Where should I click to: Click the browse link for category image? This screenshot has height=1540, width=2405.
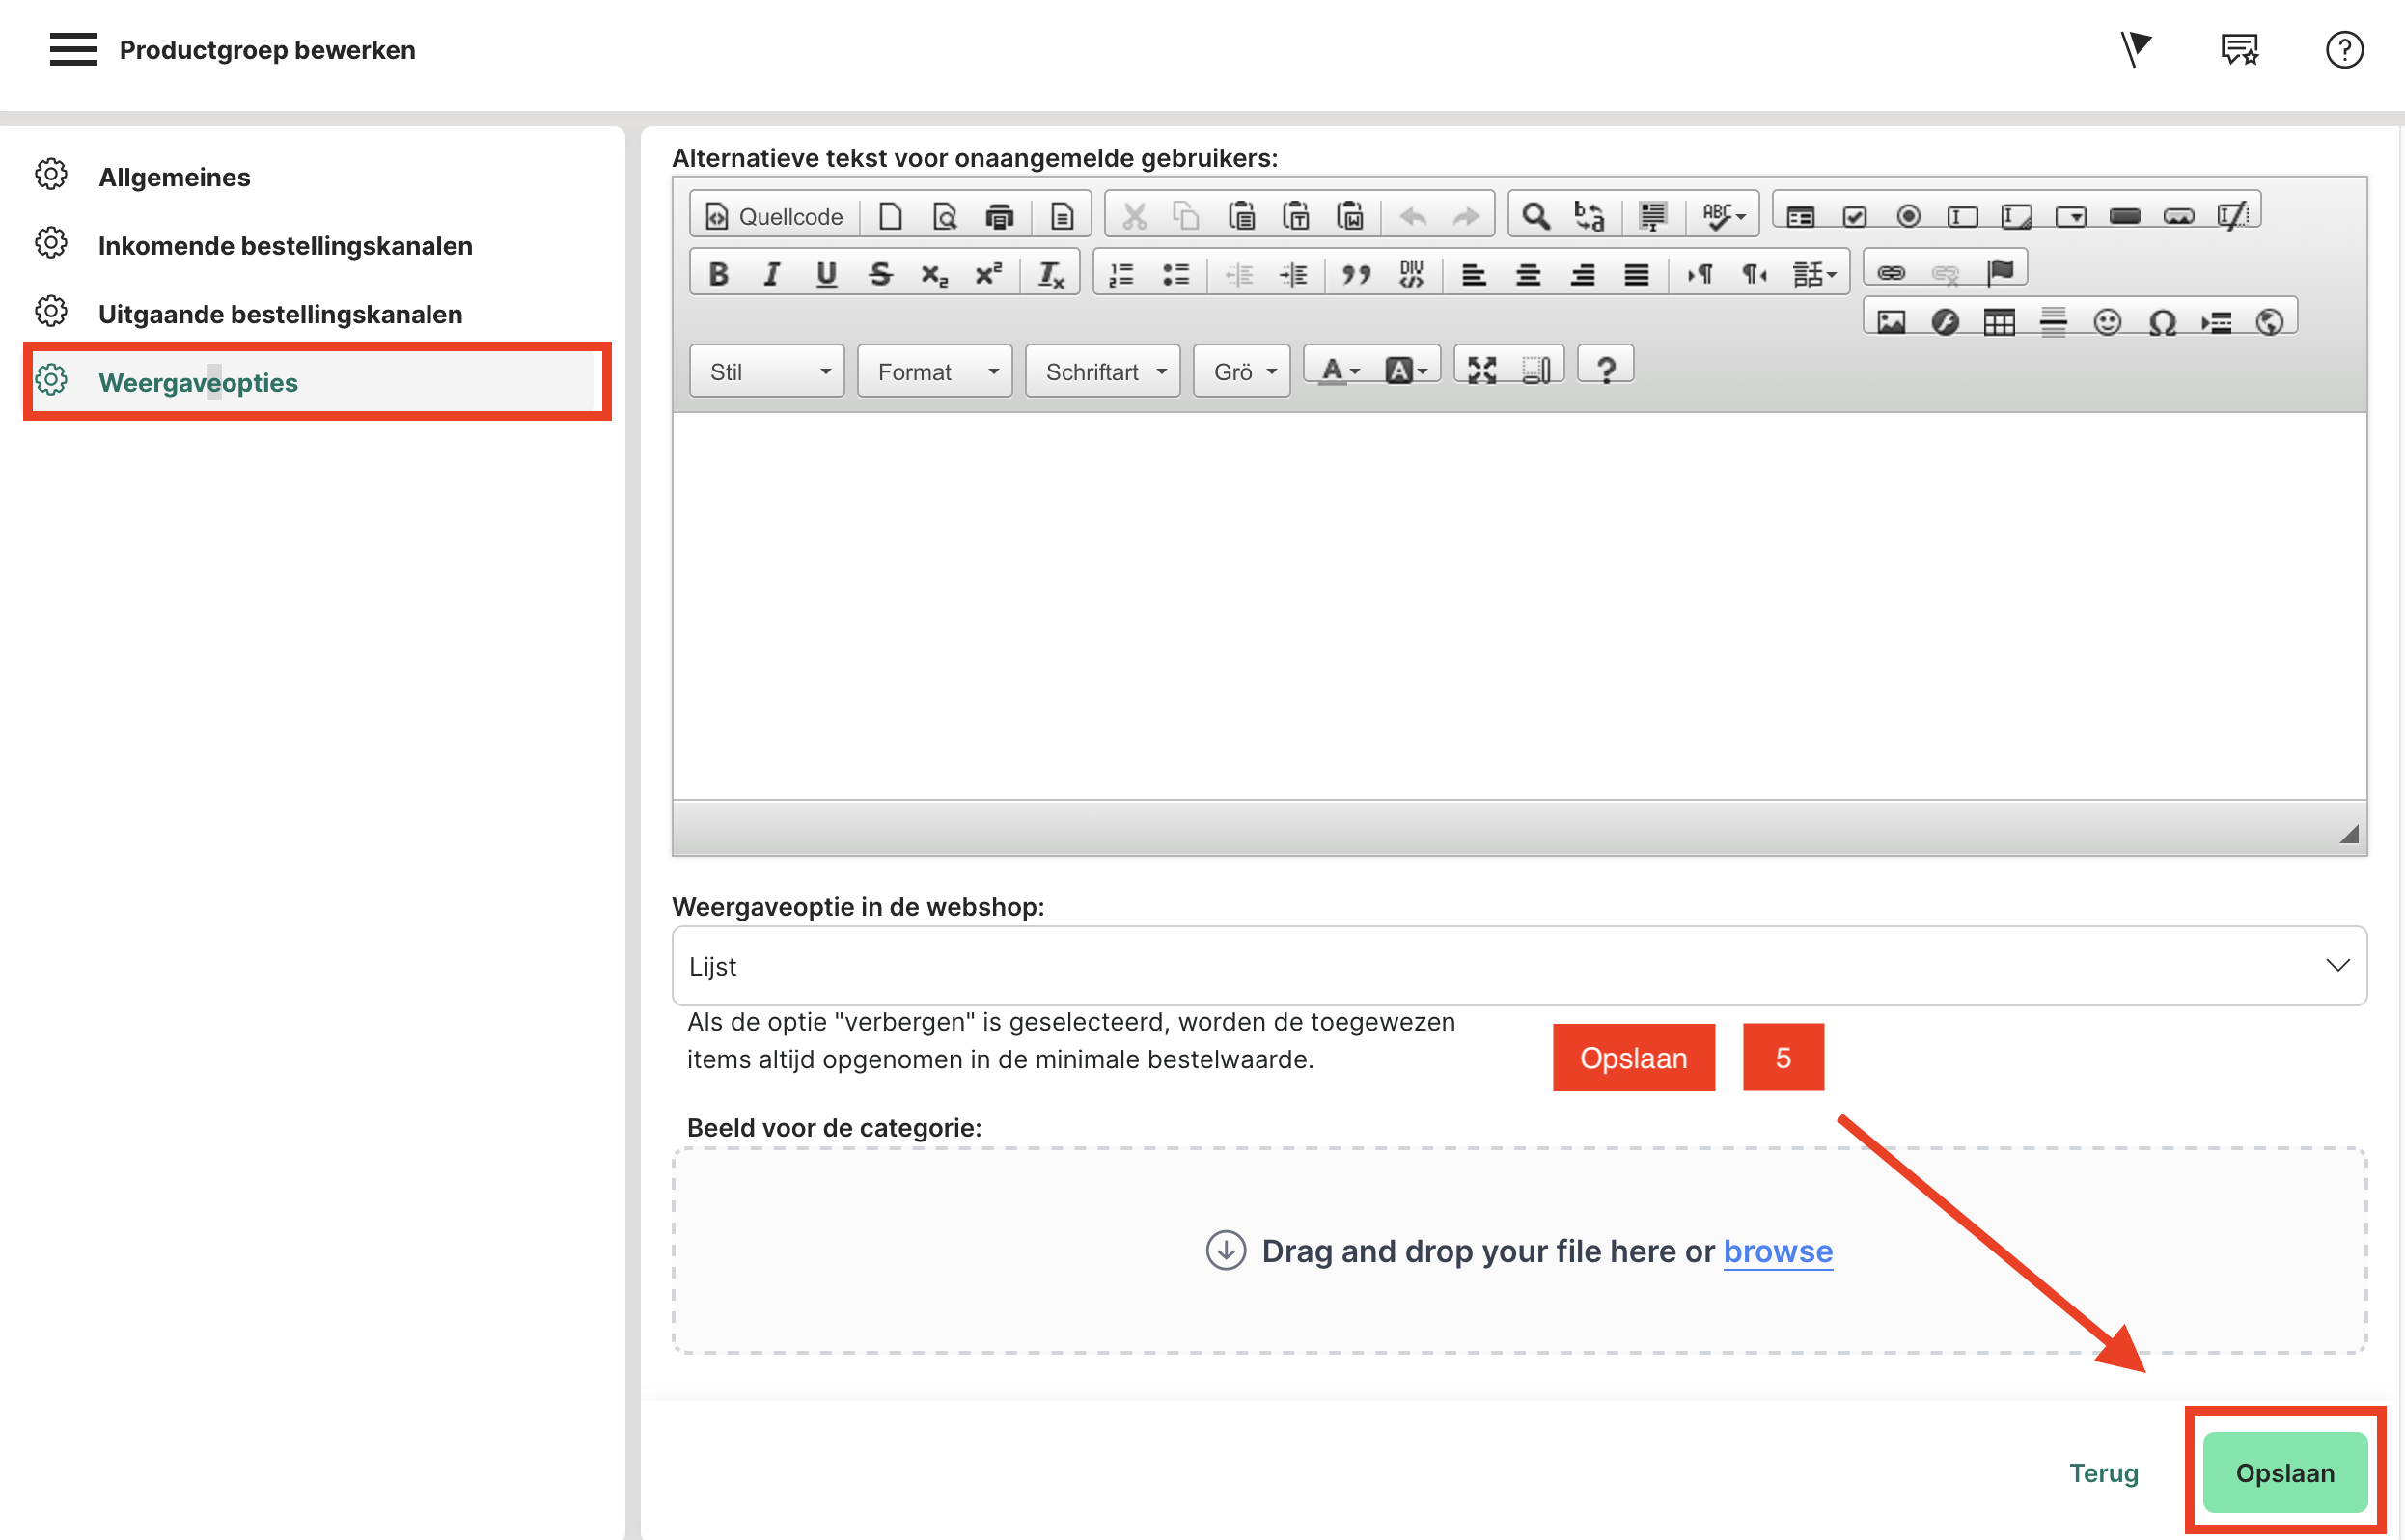pyautogui.click(x=1777, y=1251)
